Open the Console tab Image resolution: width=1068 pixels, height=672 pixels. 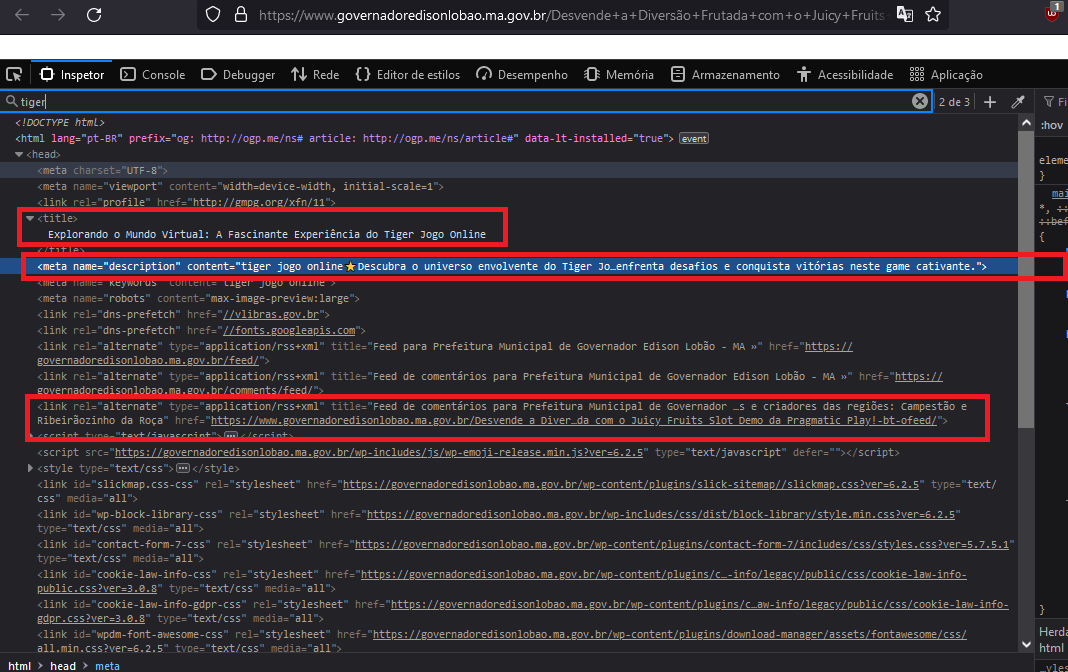click(153, 74)
